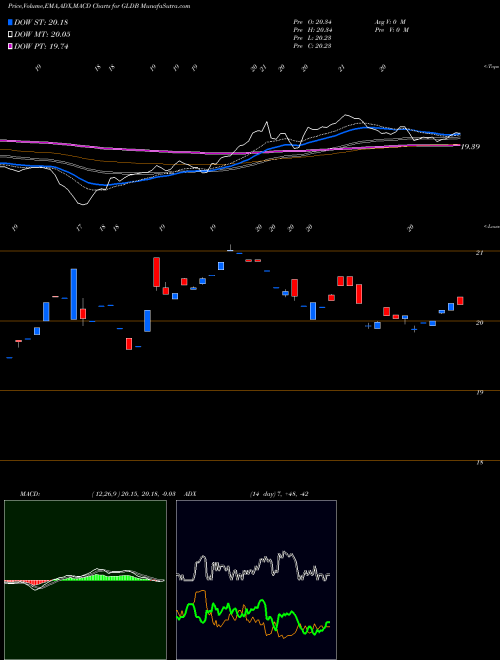Click the 'Pre V: 0 M' value
500x660 pixels.
point(391,30)
